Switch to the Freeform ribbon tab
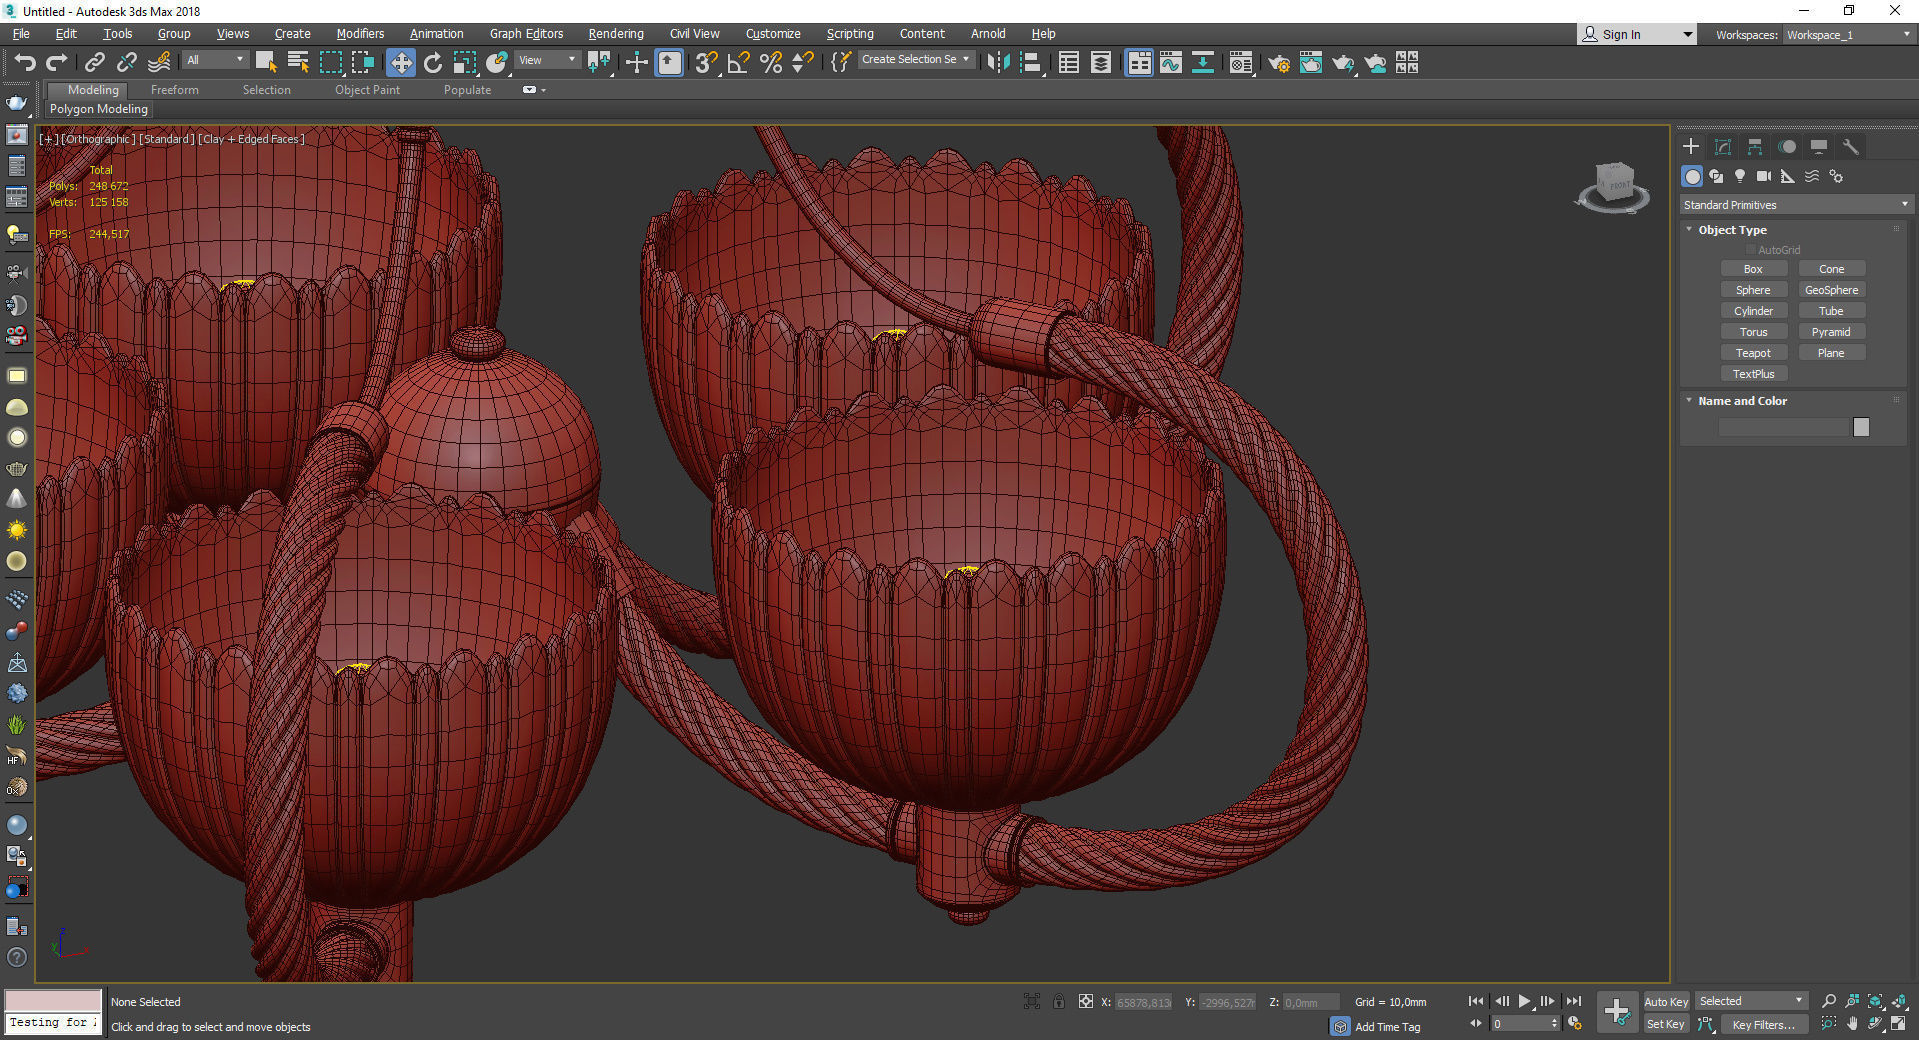Viewport: 1919px width, 1040px height. 175,90
